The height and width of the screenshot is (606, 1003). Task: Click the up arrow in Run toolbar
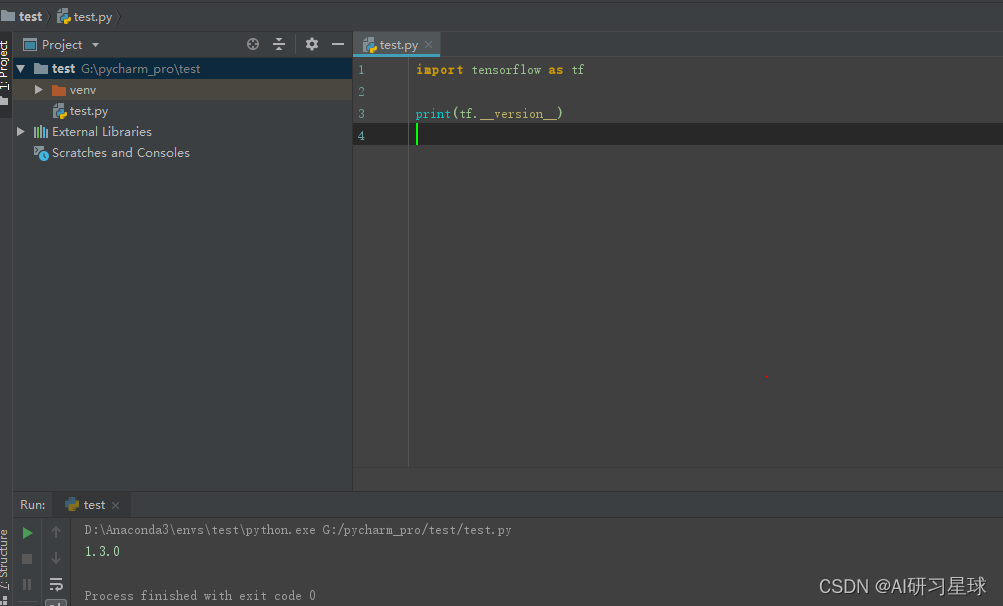[56, 532]
